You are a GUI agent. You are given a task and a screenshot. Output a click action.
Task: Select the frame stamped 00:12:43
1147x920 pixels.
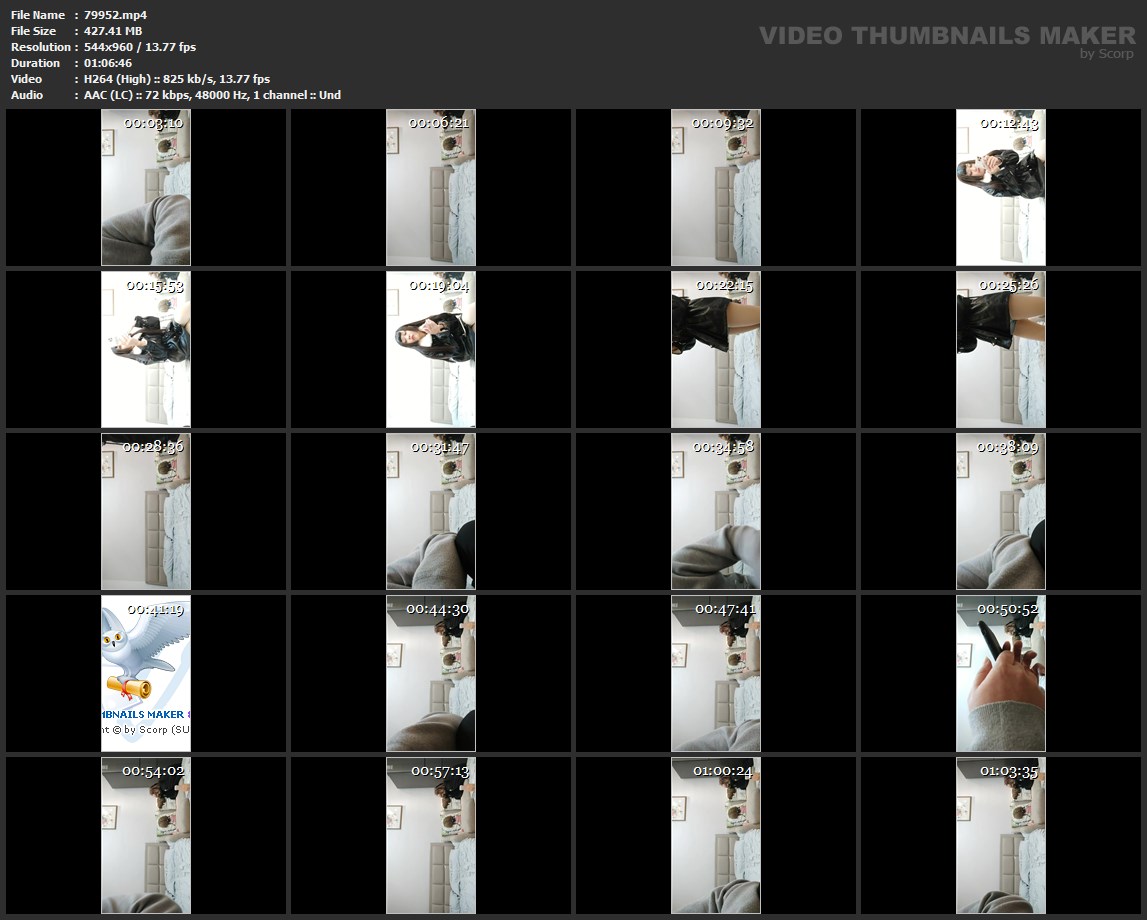pos(1000,188)
